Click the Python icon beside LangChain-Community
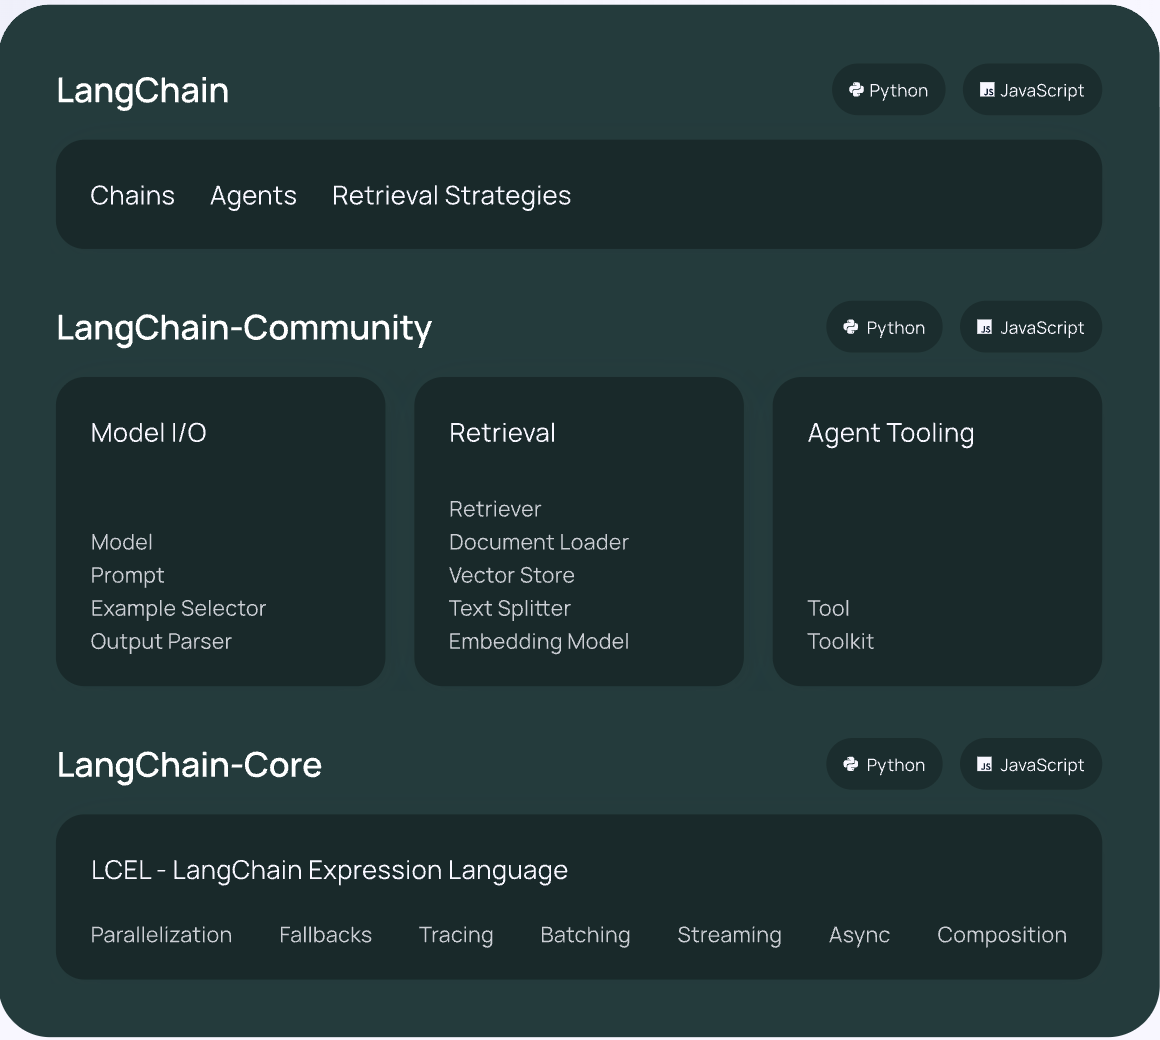Screen dimensions: 1160x1040 [851, 327]
